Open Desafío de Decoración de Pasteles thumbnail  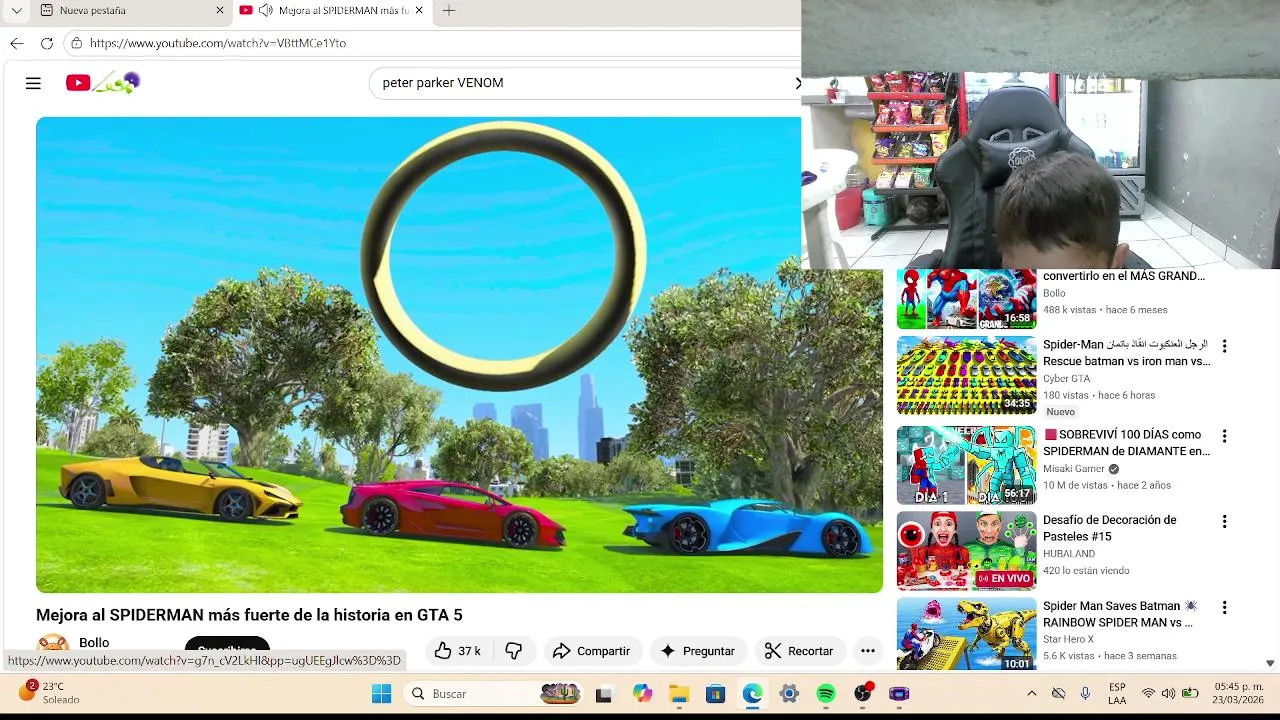966,551
